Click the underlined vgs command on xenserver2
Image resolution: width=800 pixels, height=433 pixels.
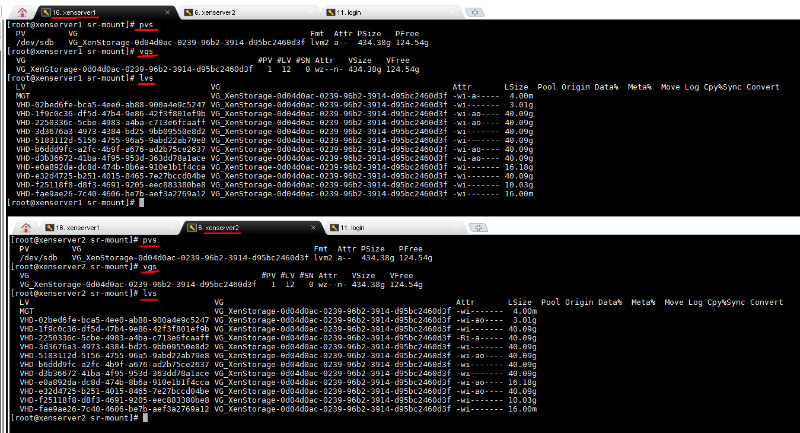click(x=150, y=267)
